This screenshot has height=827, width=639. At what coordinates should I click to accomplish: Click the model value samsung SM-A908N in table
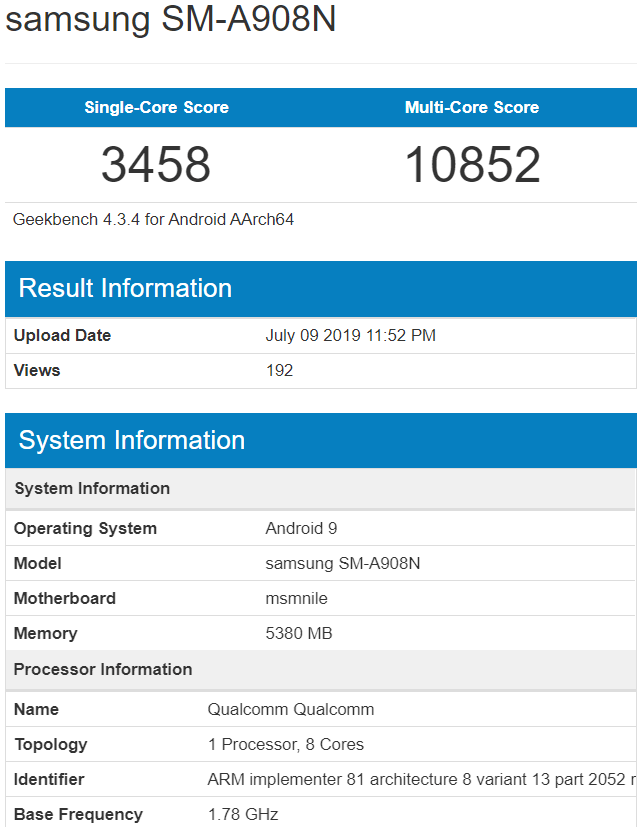point(343,563)
